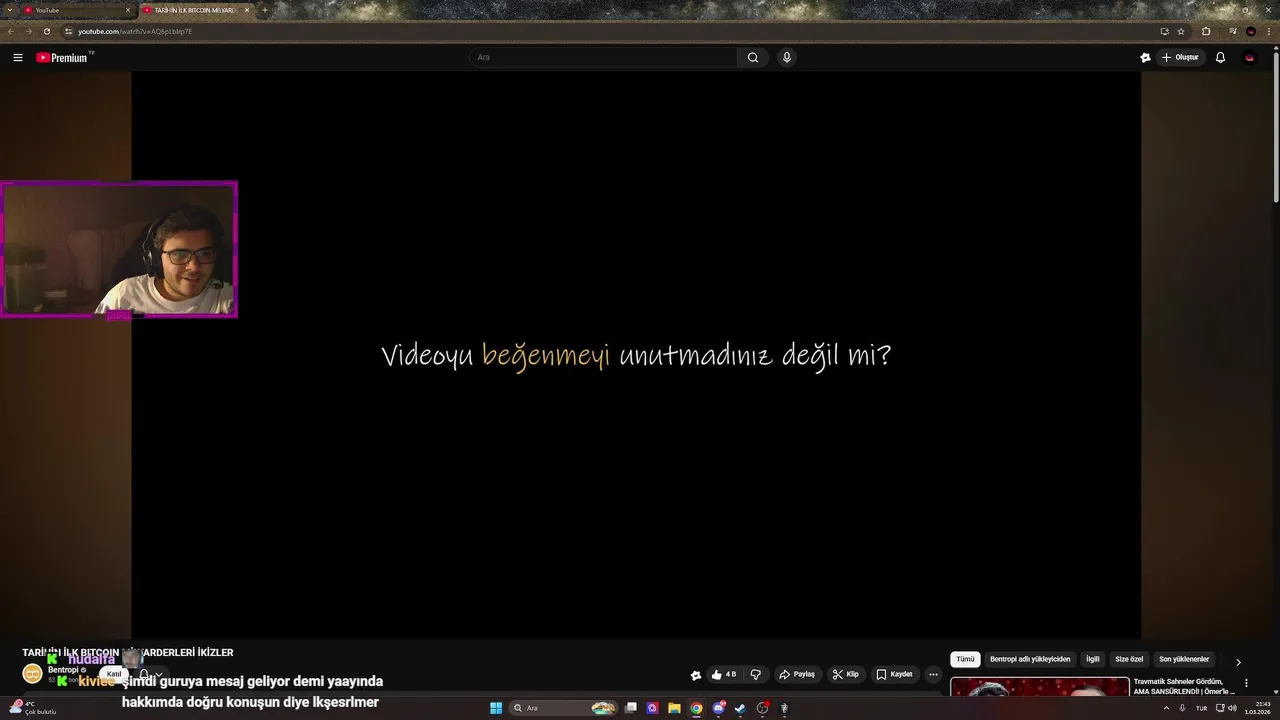This screenshot has height=720, width=1280.
Task: Switch to TARİHİN İLK BITCOIN tab
Action: coord(195,10)
